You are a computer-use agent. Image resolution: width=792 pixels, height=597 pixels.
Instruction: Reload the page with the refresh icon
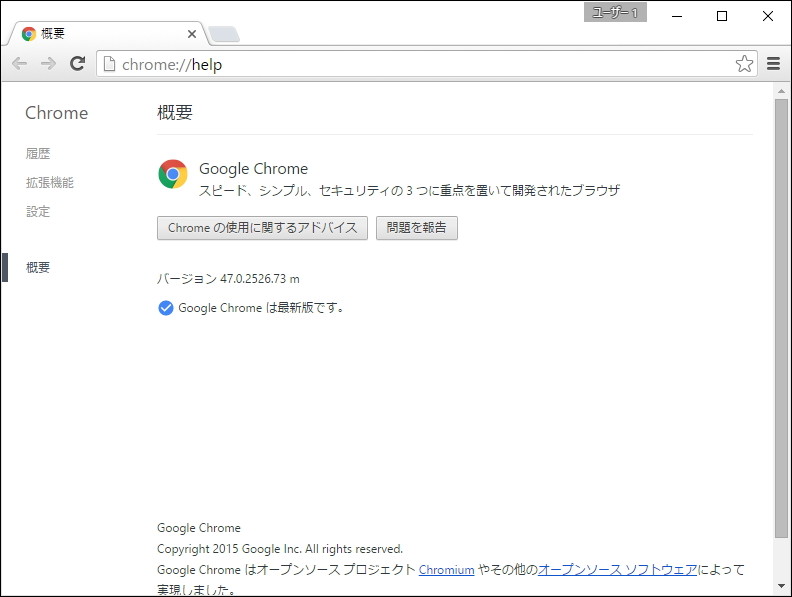point(77,64)
